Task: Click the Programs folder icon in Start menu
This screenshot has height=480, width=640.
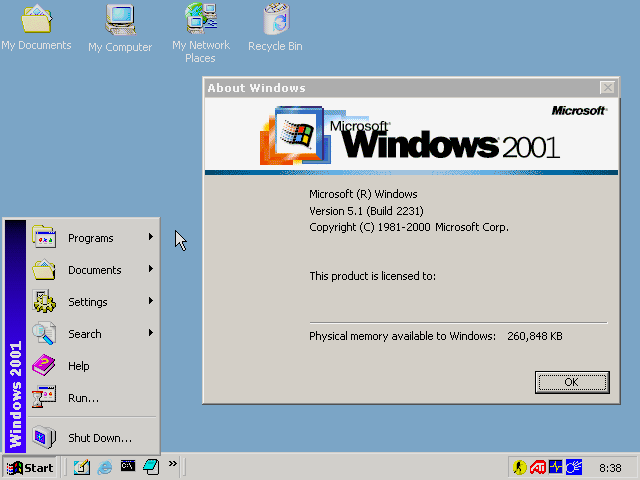Action: click(x=44, y=237)
